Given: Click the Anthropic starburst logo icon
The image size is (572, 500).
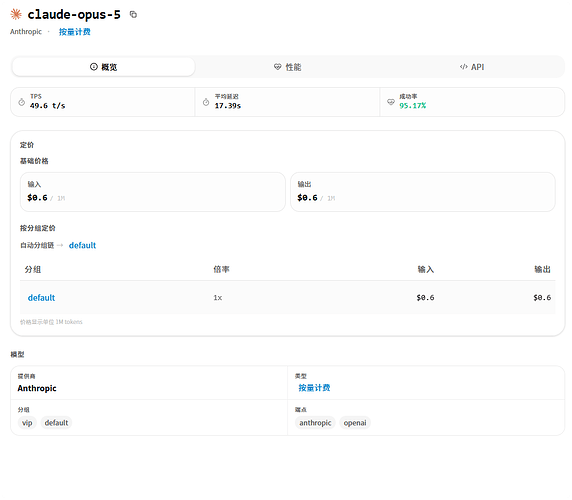Looking at the screenshot, I should click(x=16, y=14).
